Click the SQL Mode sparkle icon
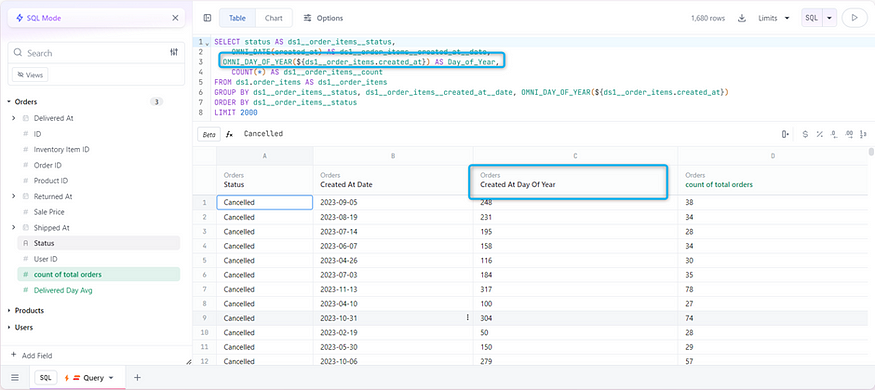875x390 pixels. [x=20, y=18]
